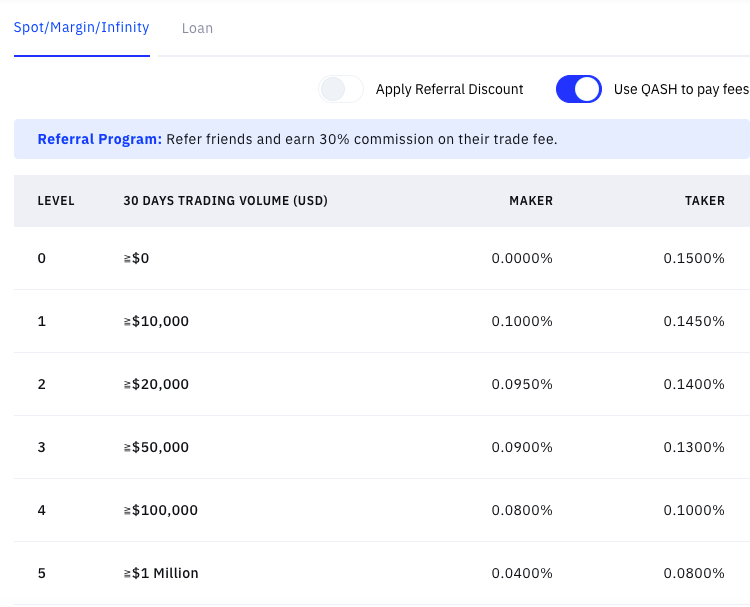750x607 pixels.
Task: Click the 30 Days Trading Volume header
Action: pyautogui.click(x=225, y=201)
